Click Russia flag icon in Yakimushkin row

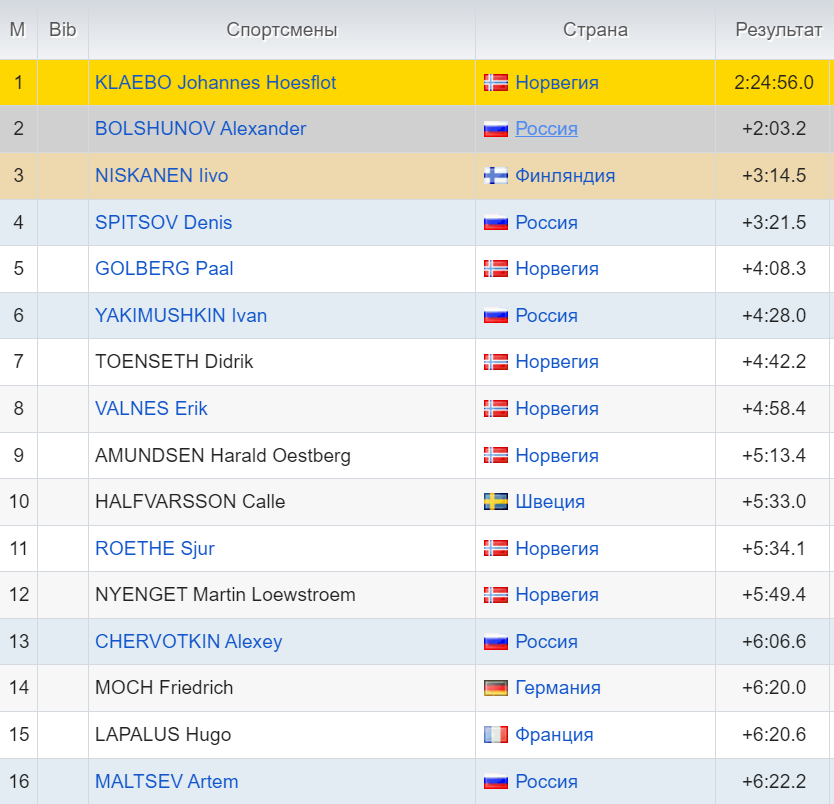click(496, 316)
